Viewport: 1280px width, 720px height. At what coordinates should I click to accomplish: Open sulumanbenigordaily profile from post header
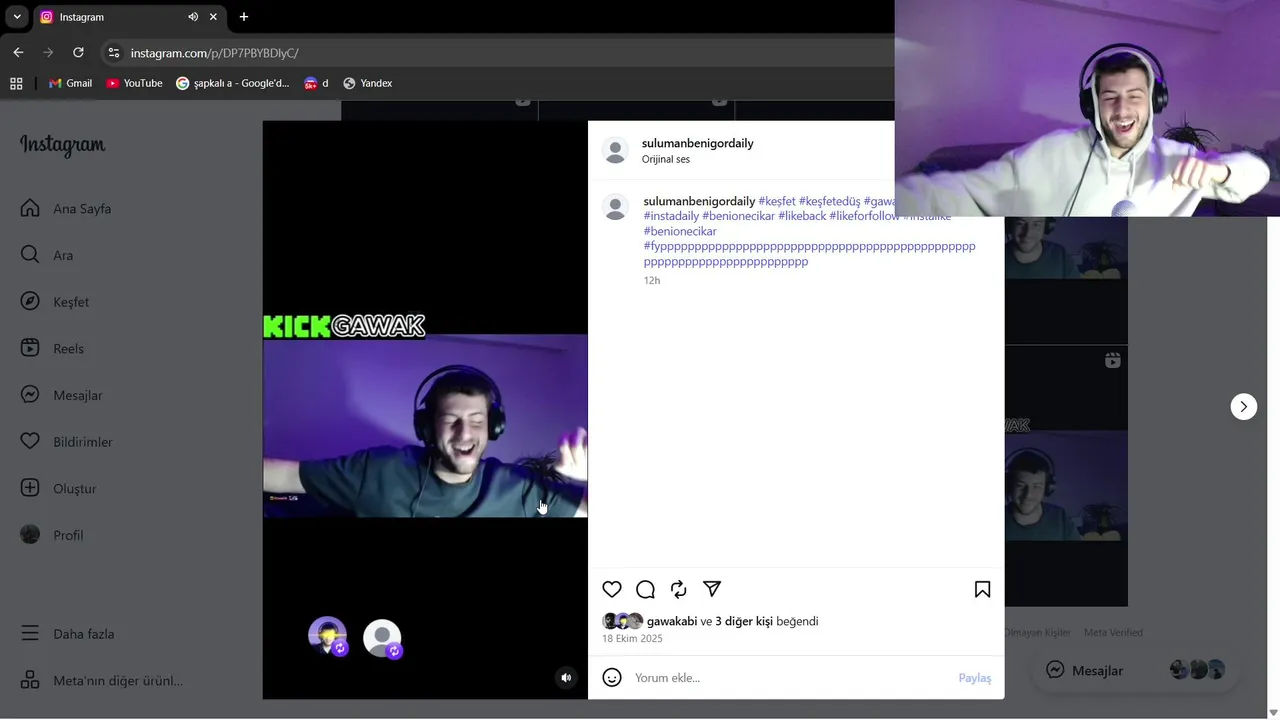coord(697,143)
